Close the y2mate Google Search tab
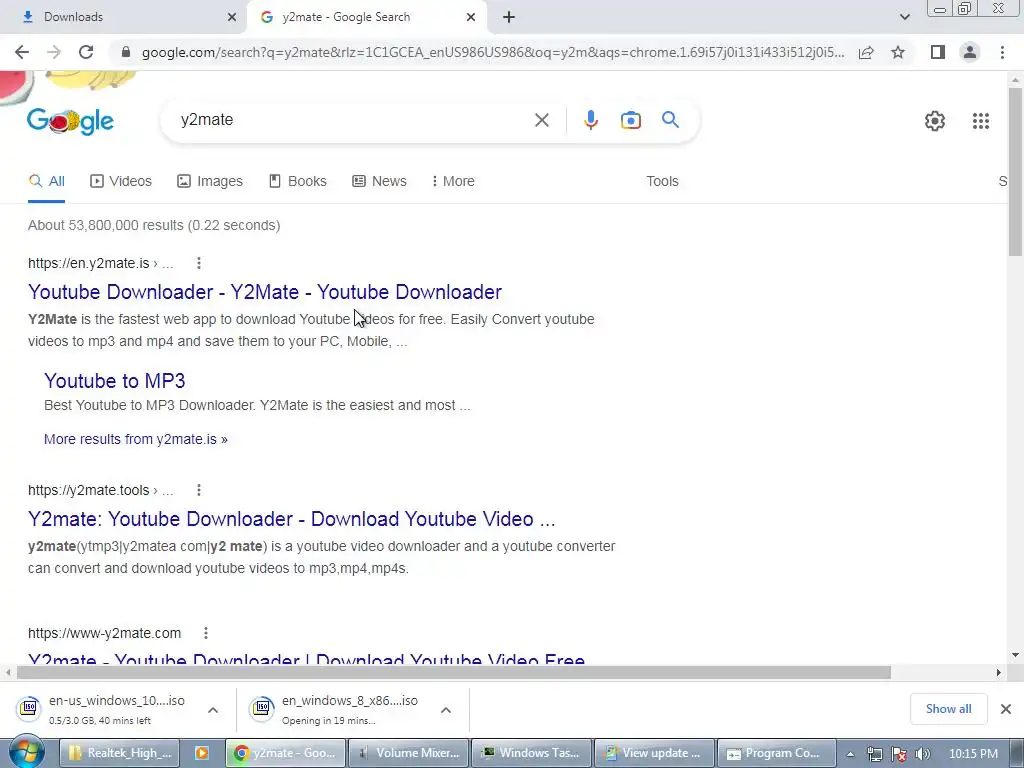This screenshot has width=1024, height=768. pyautogui.click(x=471, y=17)
